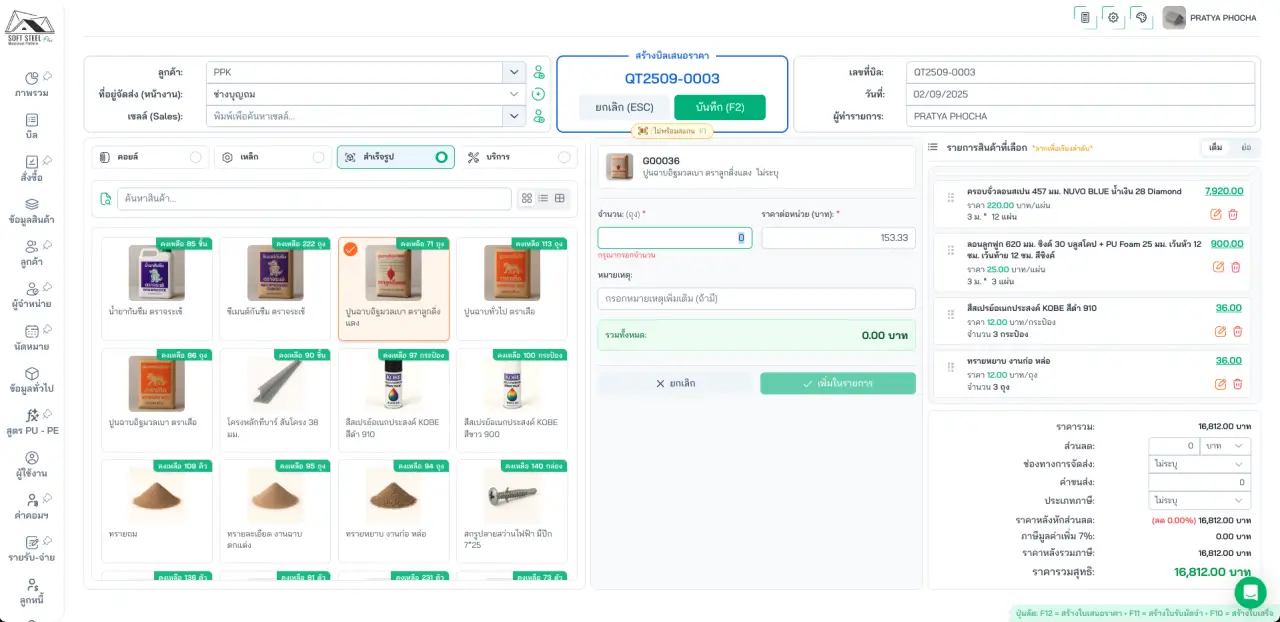Click the ยกเลิก (ESC) button
The height and width of the screenshot is (622, 1280).
[624, 107]
